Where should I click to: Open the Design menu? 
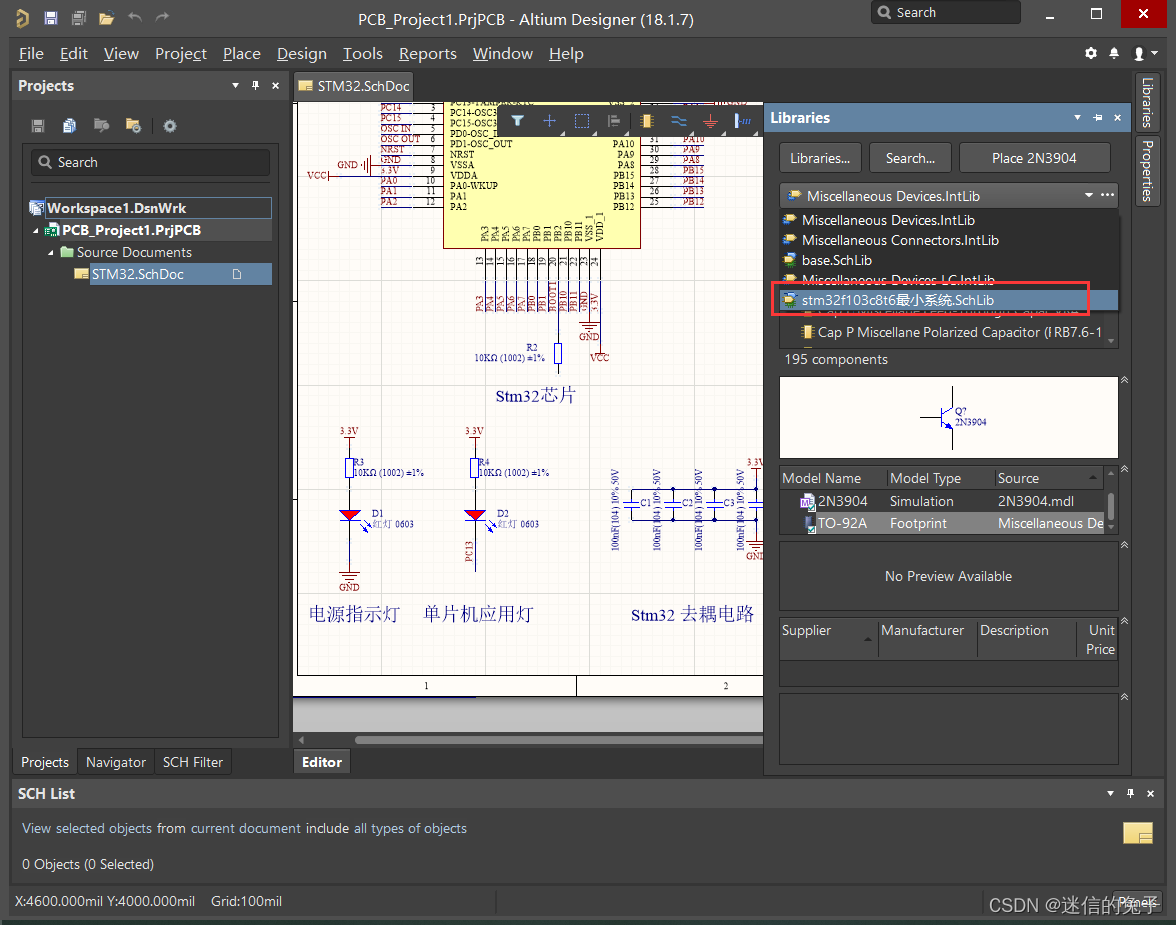[301, 54]
